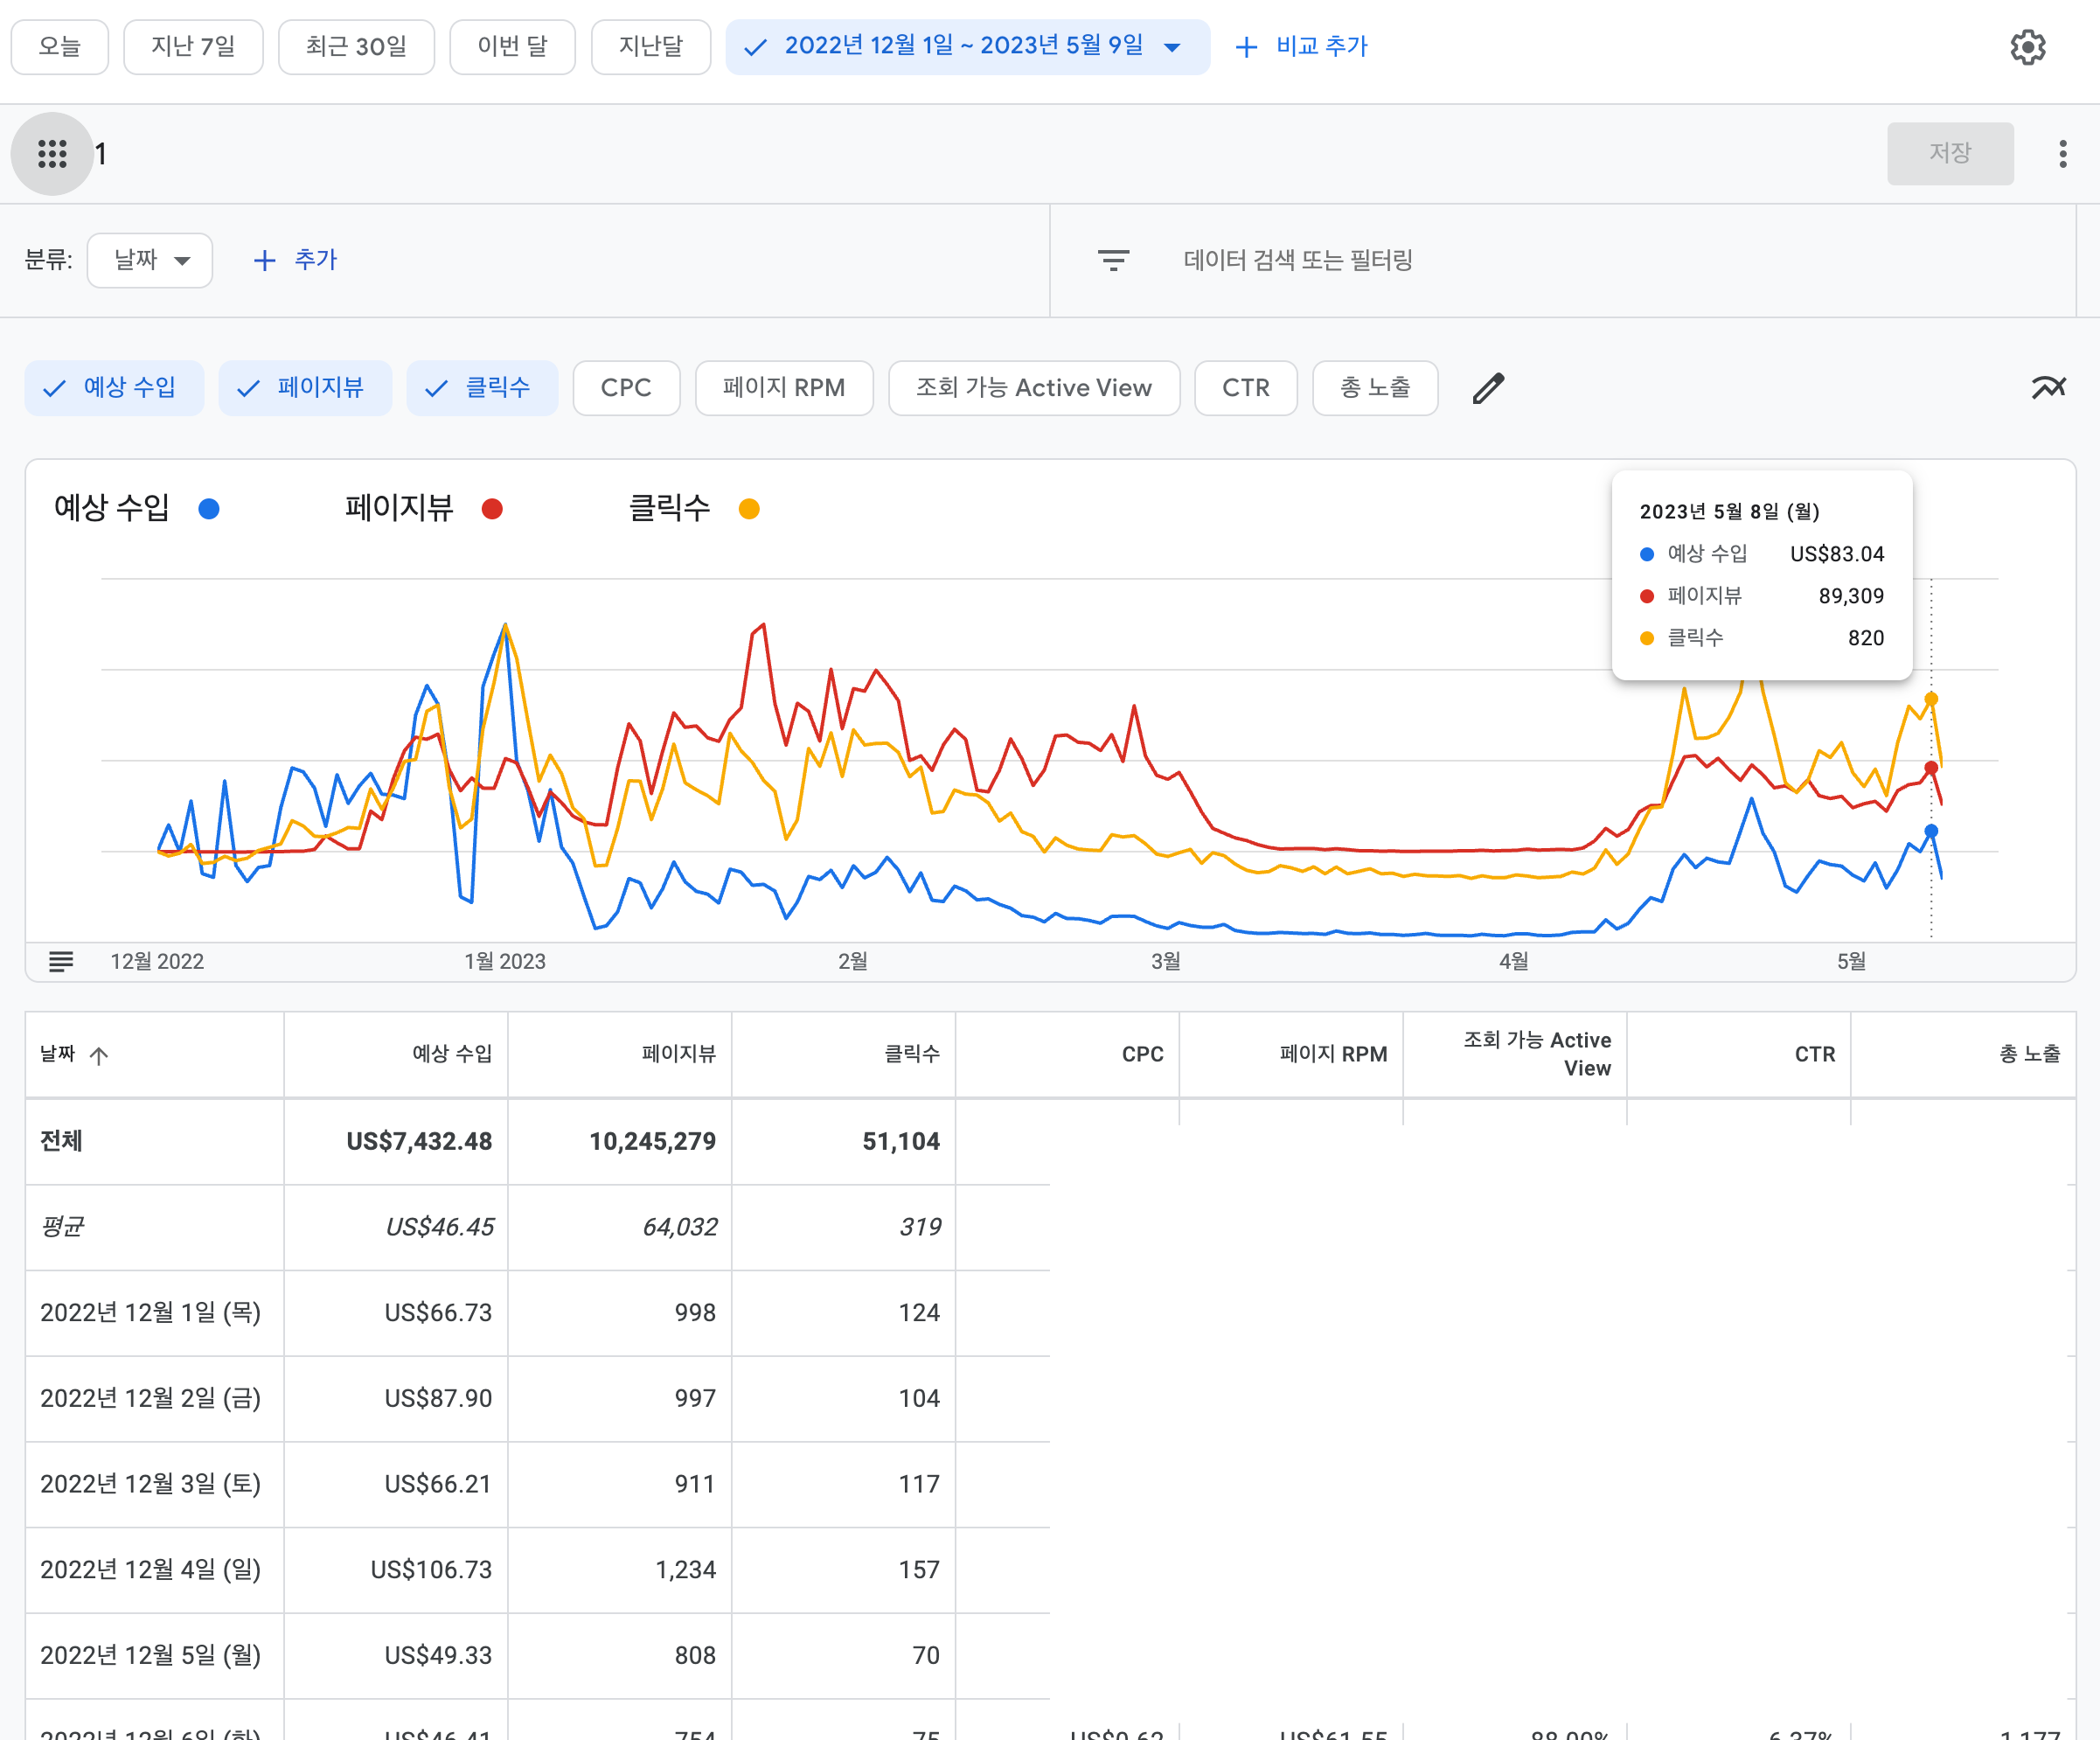This screenshot has width=2100, height=1740.
Task: Enable the 페이지 RPM metric chip
Action: (x=784, y=388)
